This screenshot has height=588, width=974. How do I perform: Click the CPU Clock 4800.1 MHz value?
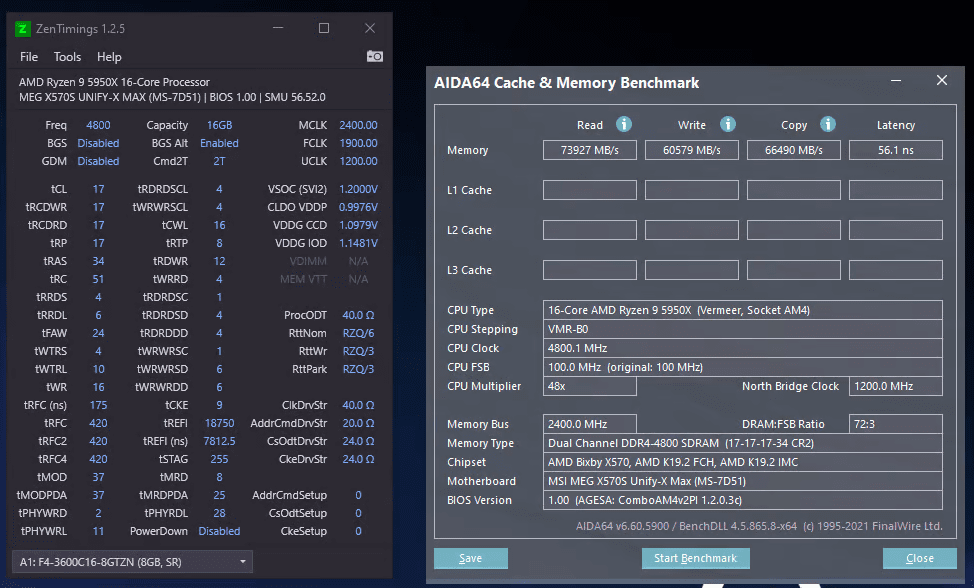(742, 348)
